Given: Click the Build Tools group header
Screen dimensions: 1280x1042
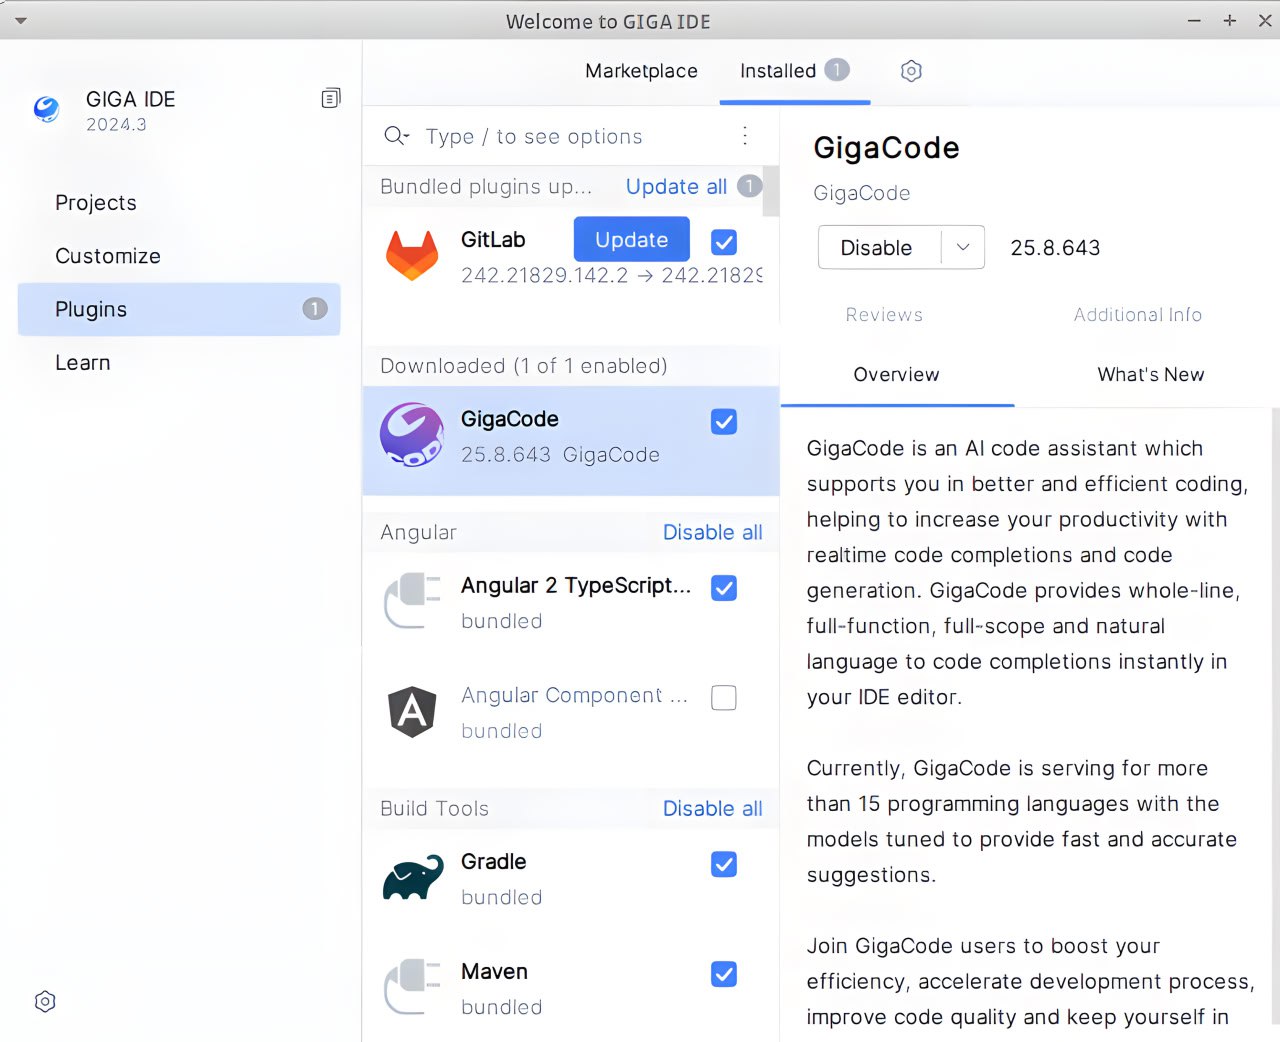Looking at the screenshot, I should (435, 809).
